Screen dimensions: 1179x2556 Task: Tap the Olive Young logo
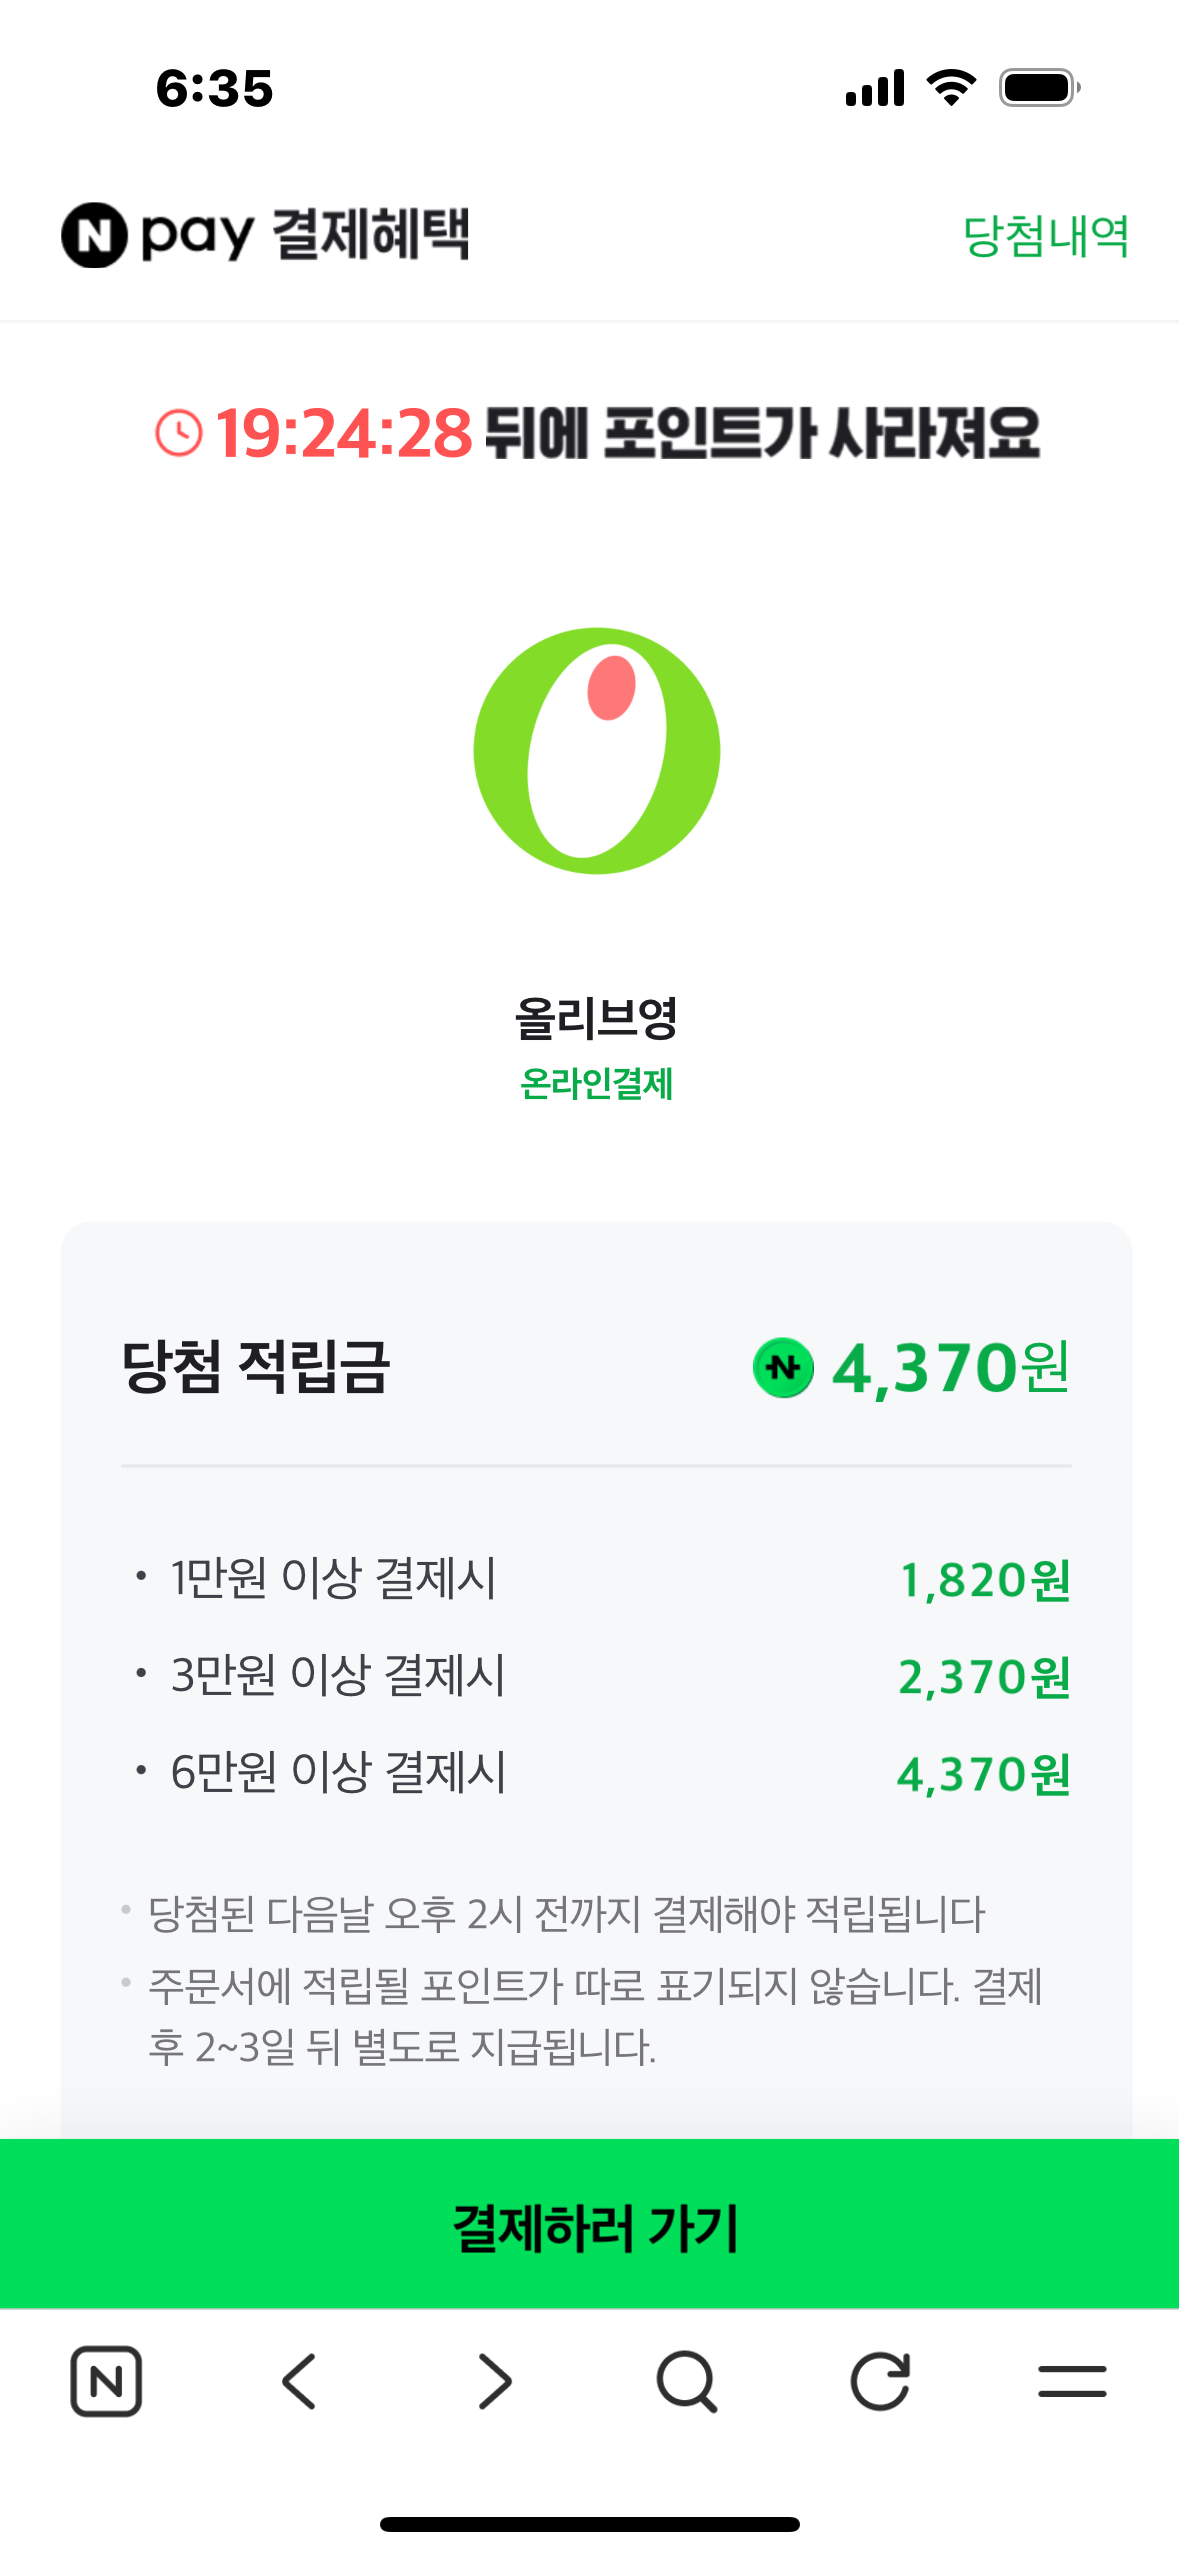pyautogui.click(x=597, y=751)
